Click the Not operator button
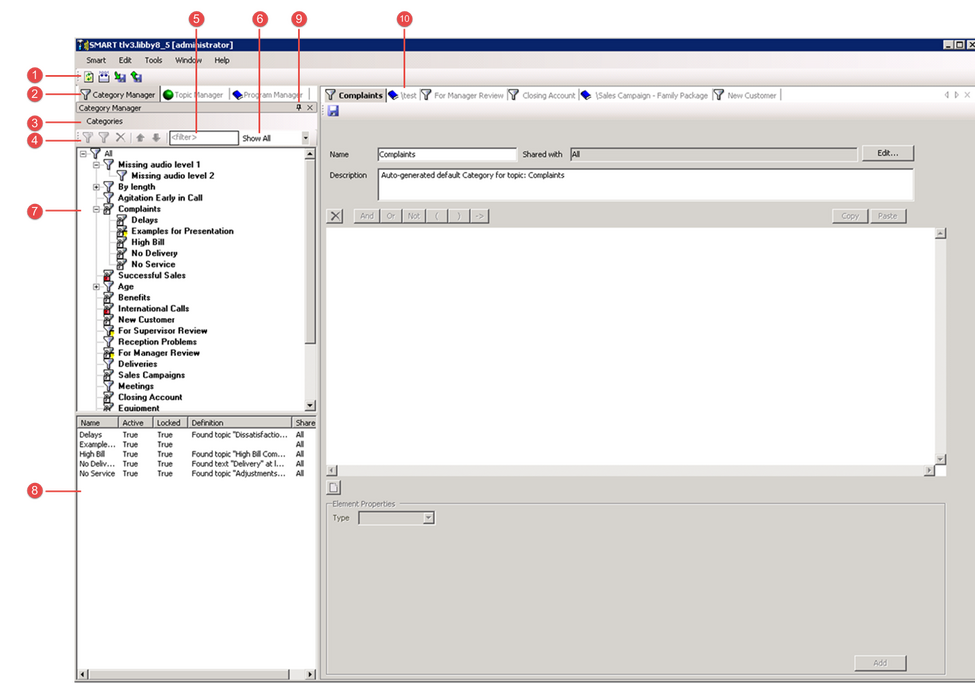975x683 pixels. coord(414,216)
